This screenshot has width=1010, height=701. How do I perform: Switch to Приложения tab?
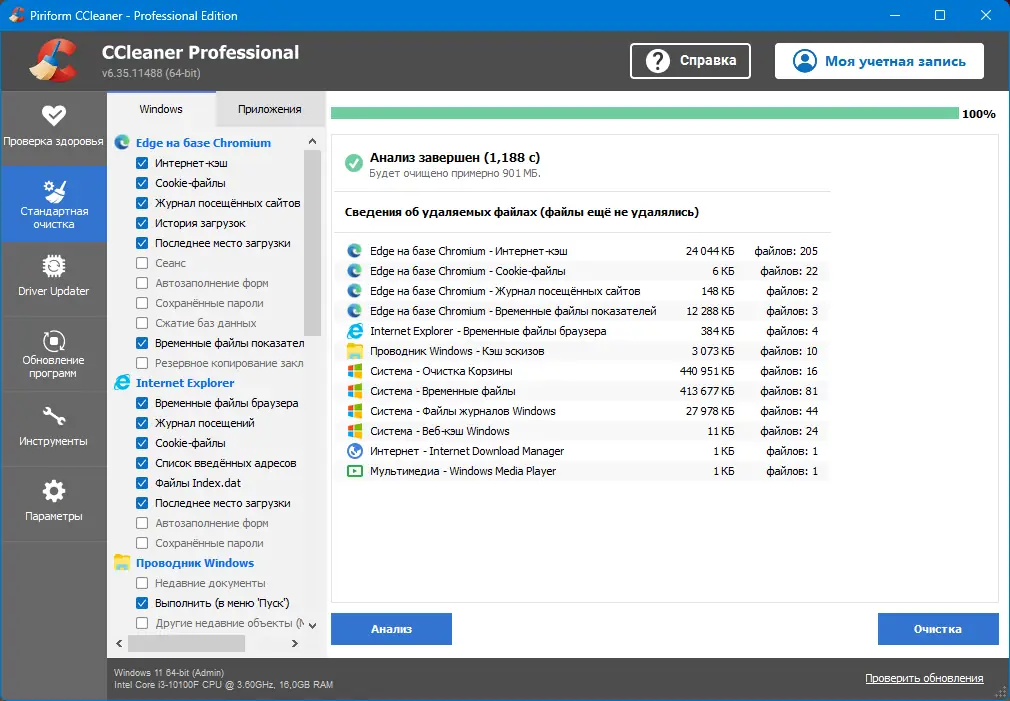point(269,109)
